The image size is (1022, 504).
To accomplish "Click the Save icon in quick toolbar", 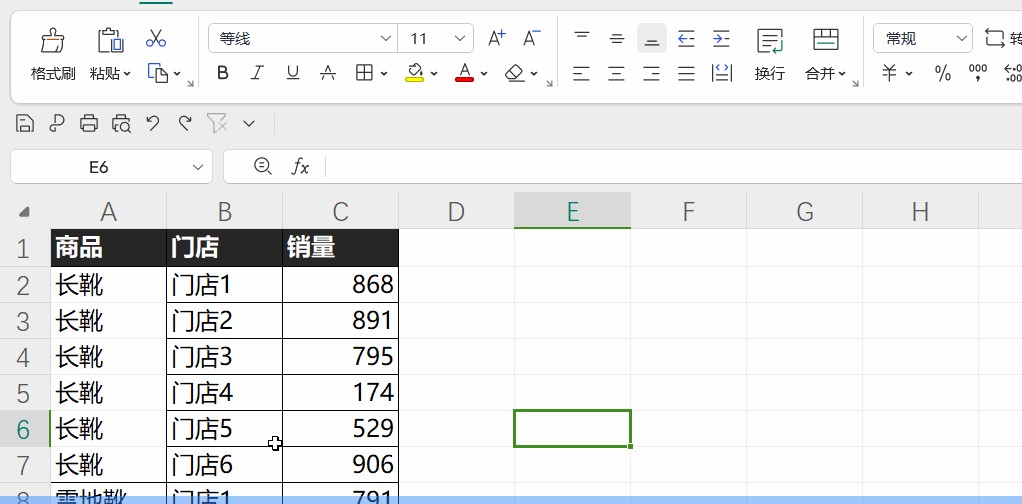I will pyautogui.click(x=25, y=123).
